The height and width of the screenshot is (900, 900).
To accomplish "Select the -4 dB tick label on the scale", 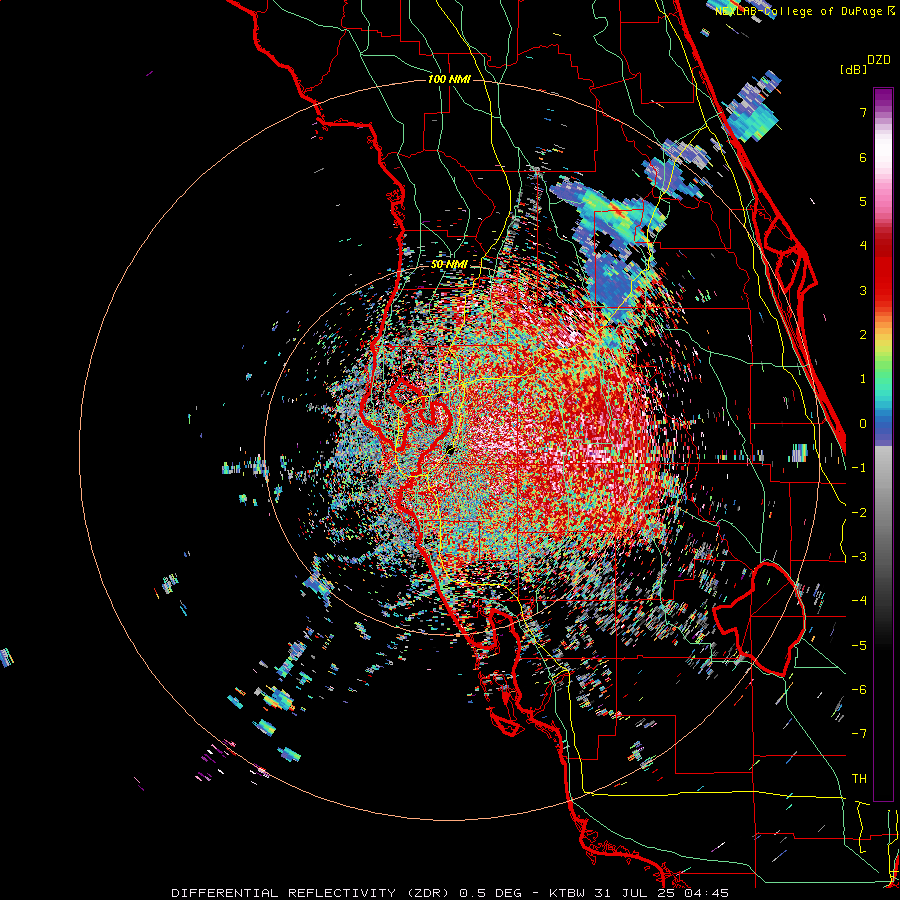I will pos(859,601).
